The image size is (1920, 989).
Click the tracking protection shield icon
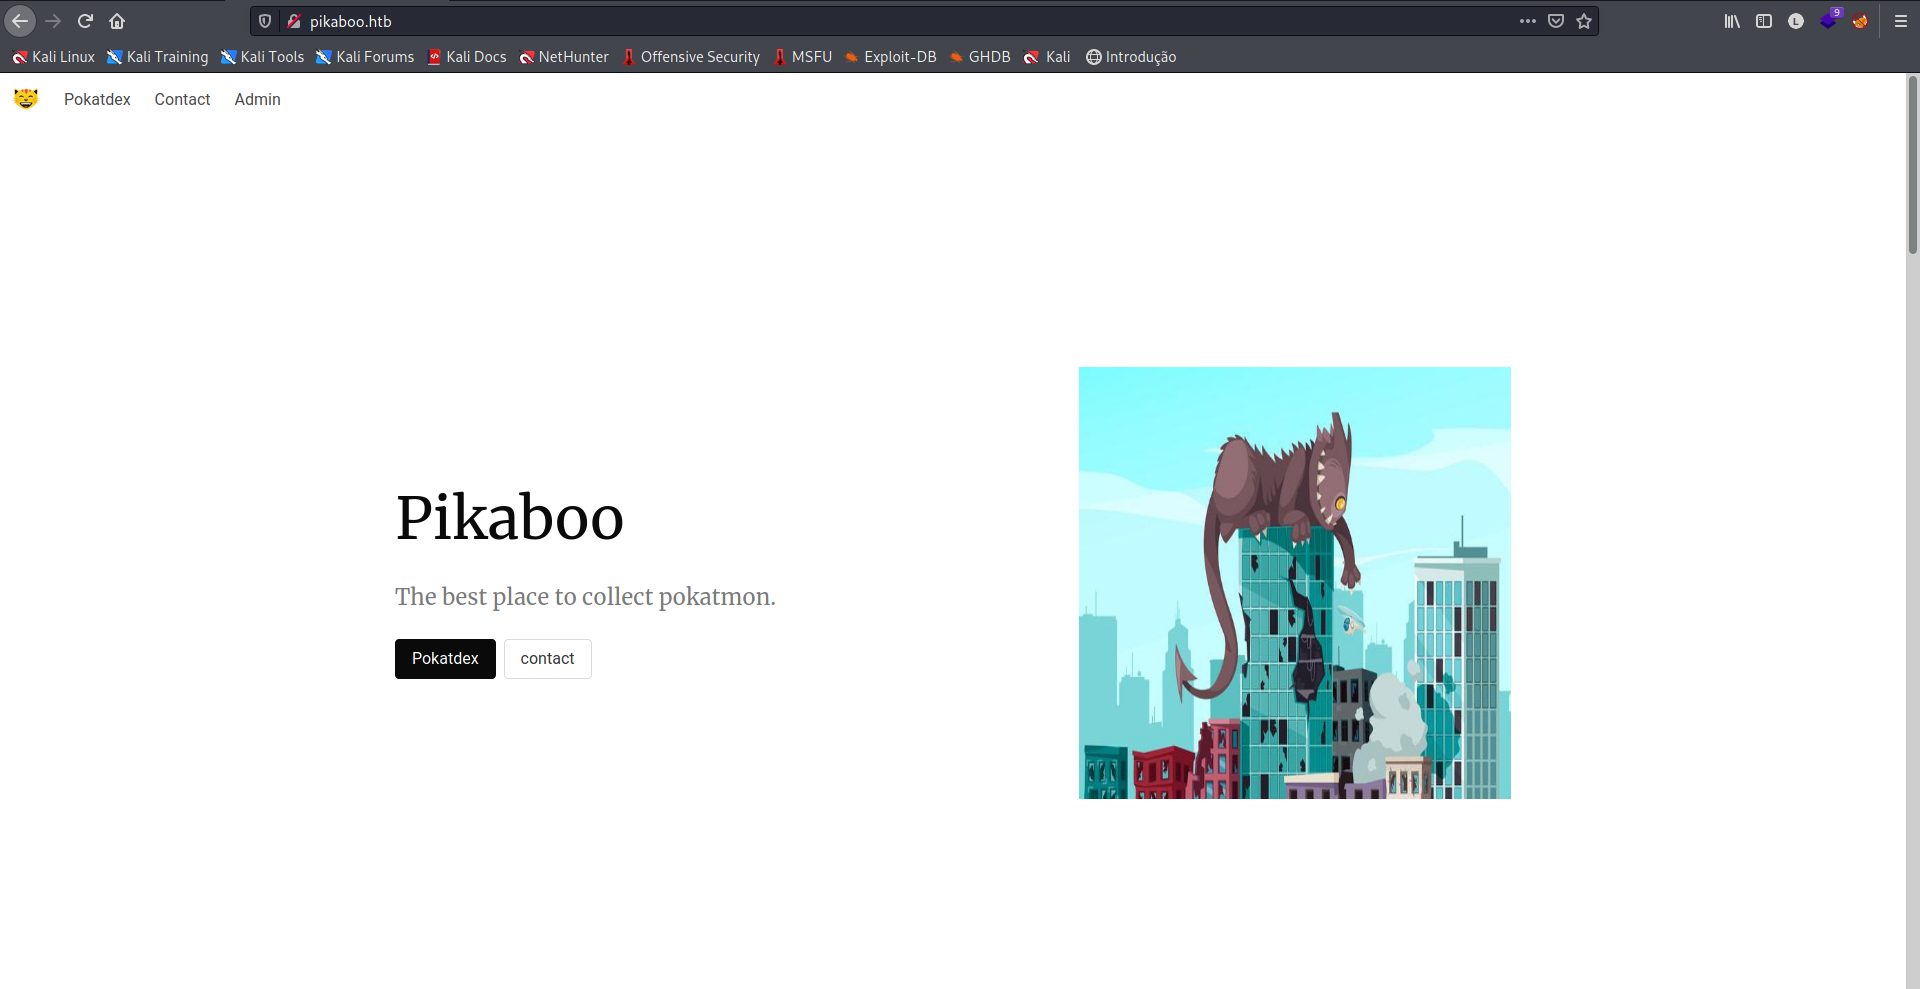point(265,21)
